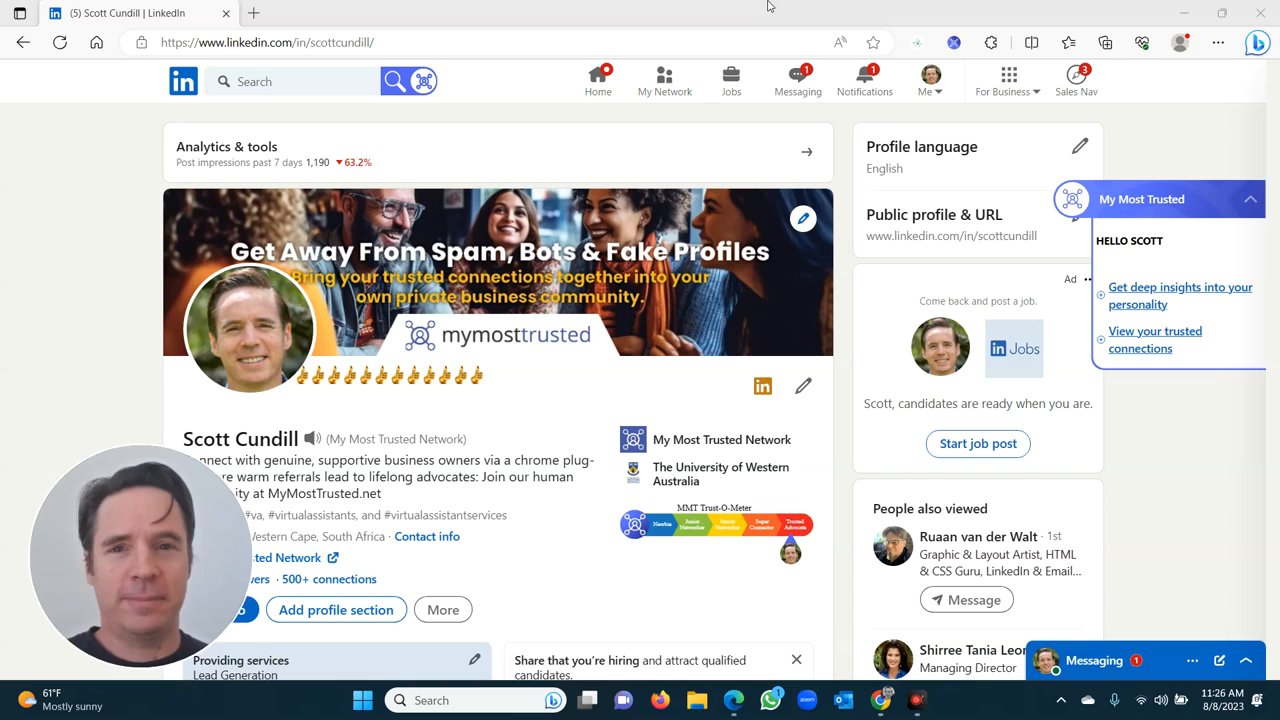Viewport: 1280px width, 720px height.
Task: Click the LinkedIn logo
Action: [x=183, y=81]
